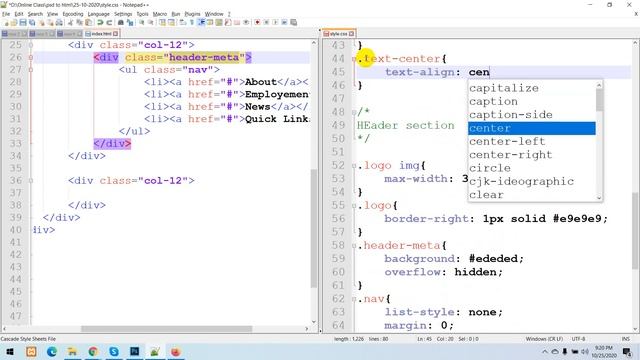Viewport: 640px width, 360px height.
Task: Click the macro Playback icon
Action: pos(275,22)
